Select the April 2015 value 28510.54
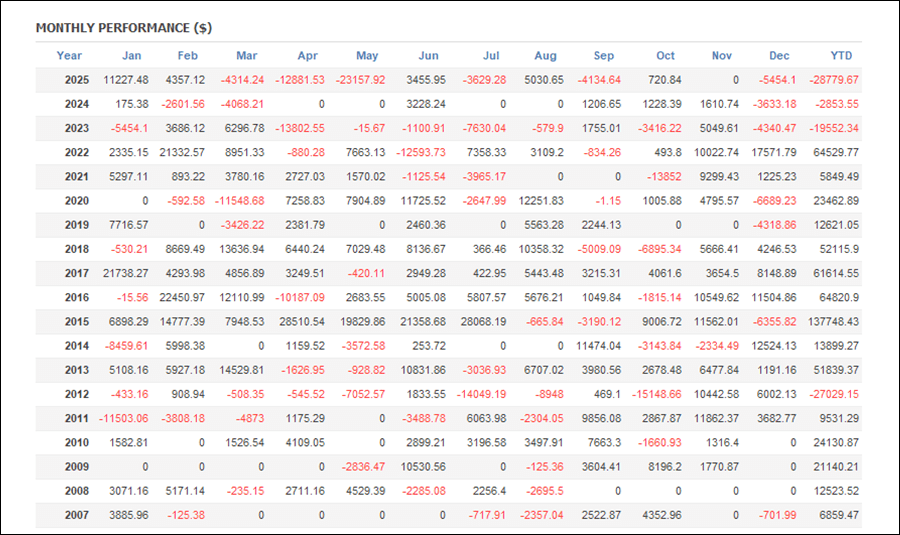 coord(301,322)
